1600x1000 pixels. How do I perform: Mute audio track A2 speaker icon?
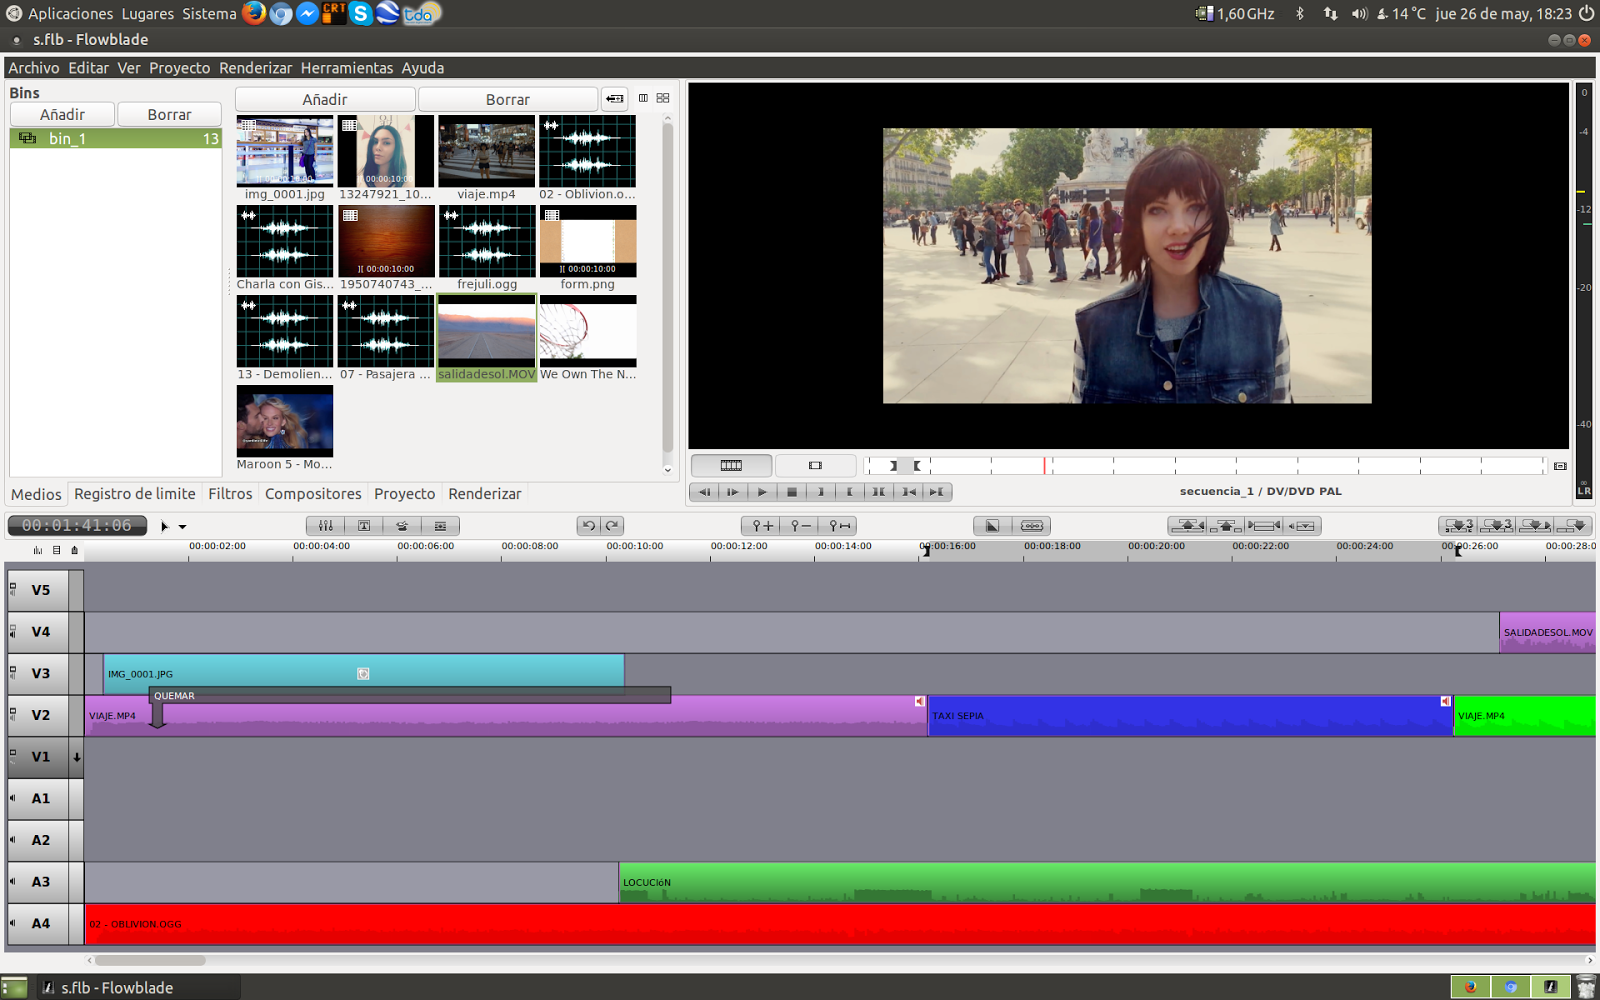click(13, 840)
